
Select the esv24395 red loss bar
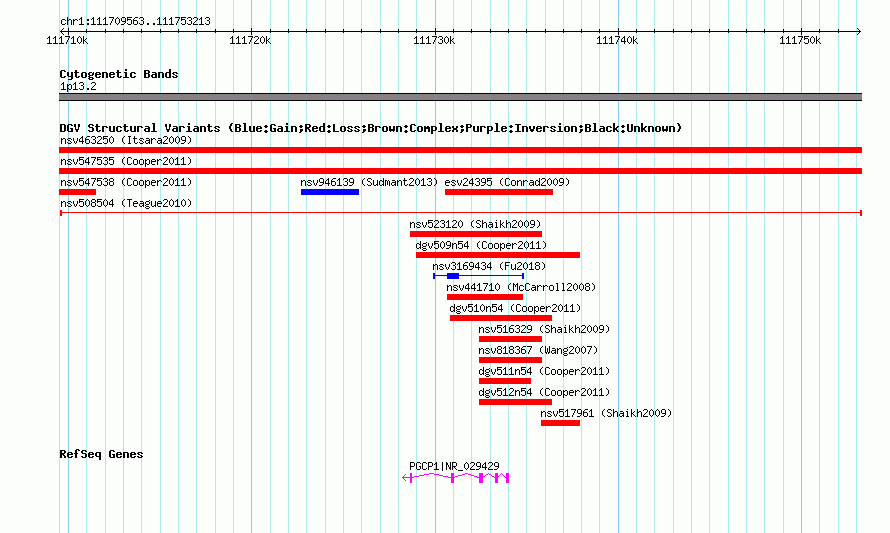(x=499, y=192)
